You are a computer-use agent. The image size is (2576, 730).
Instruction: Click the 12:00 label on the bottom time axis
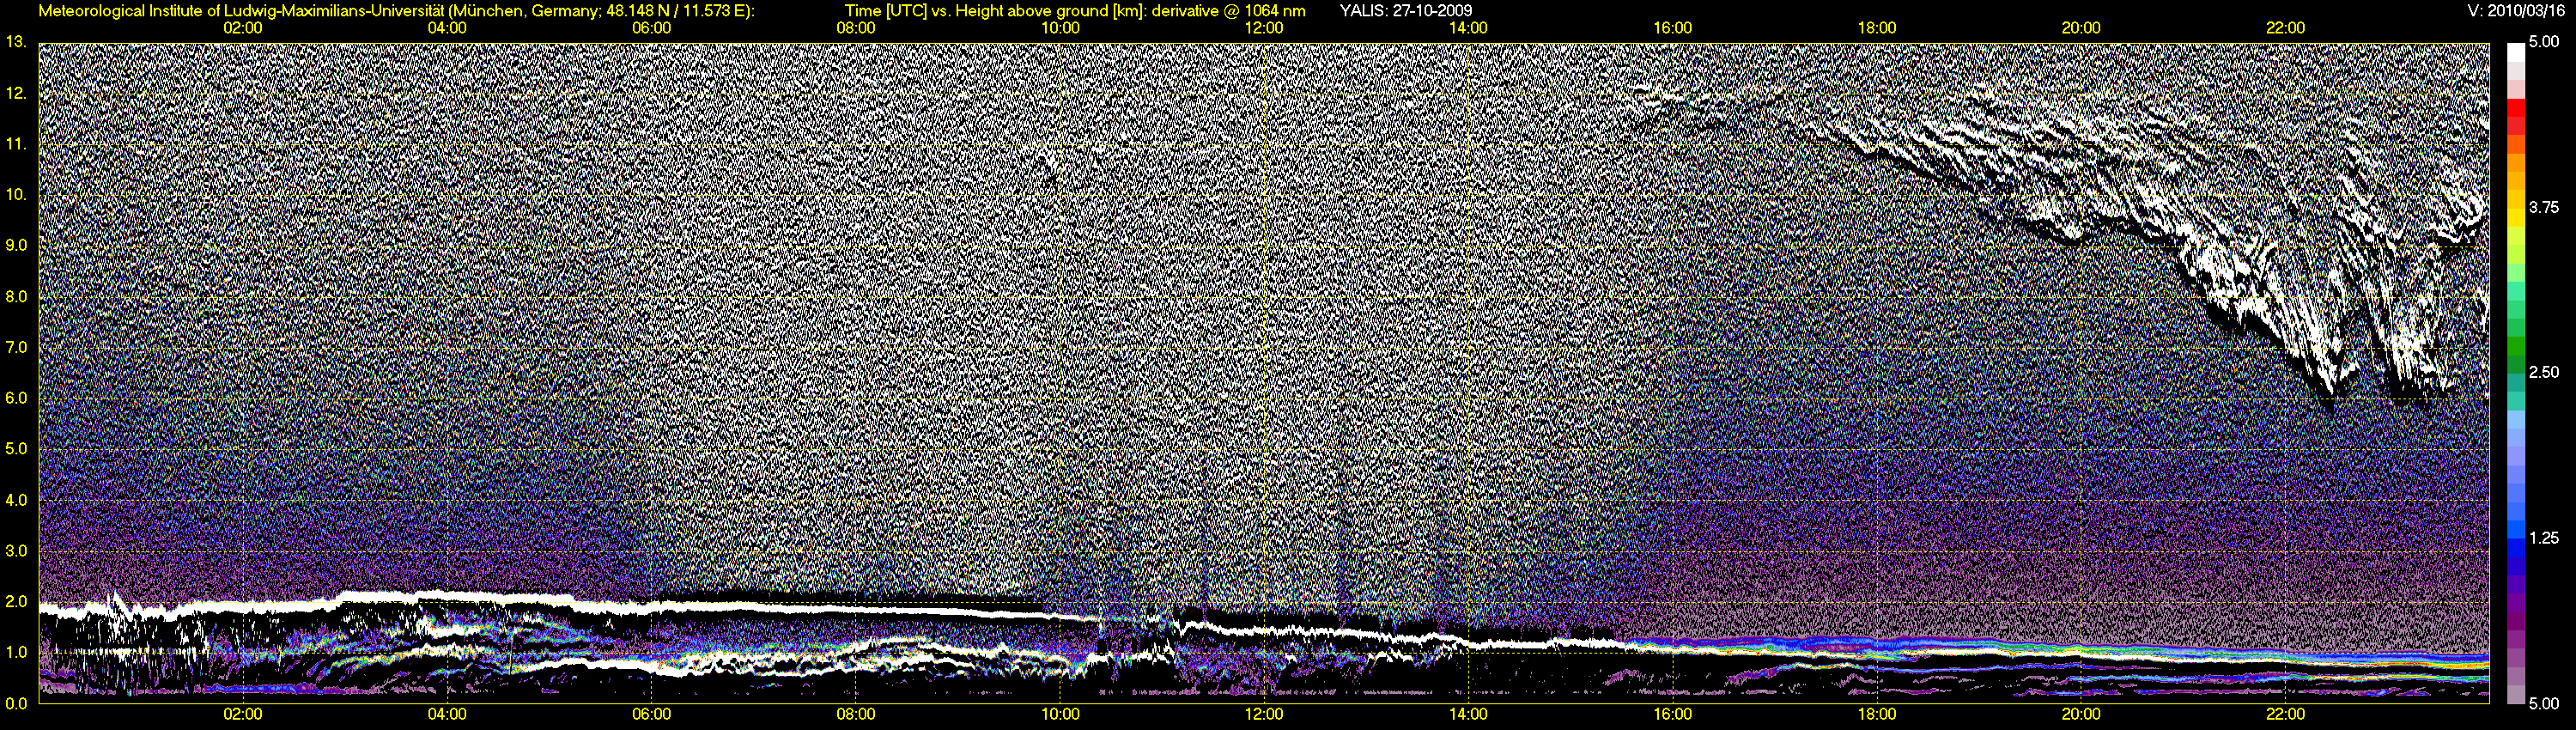pyautogui.click(x=1264, y=714)
